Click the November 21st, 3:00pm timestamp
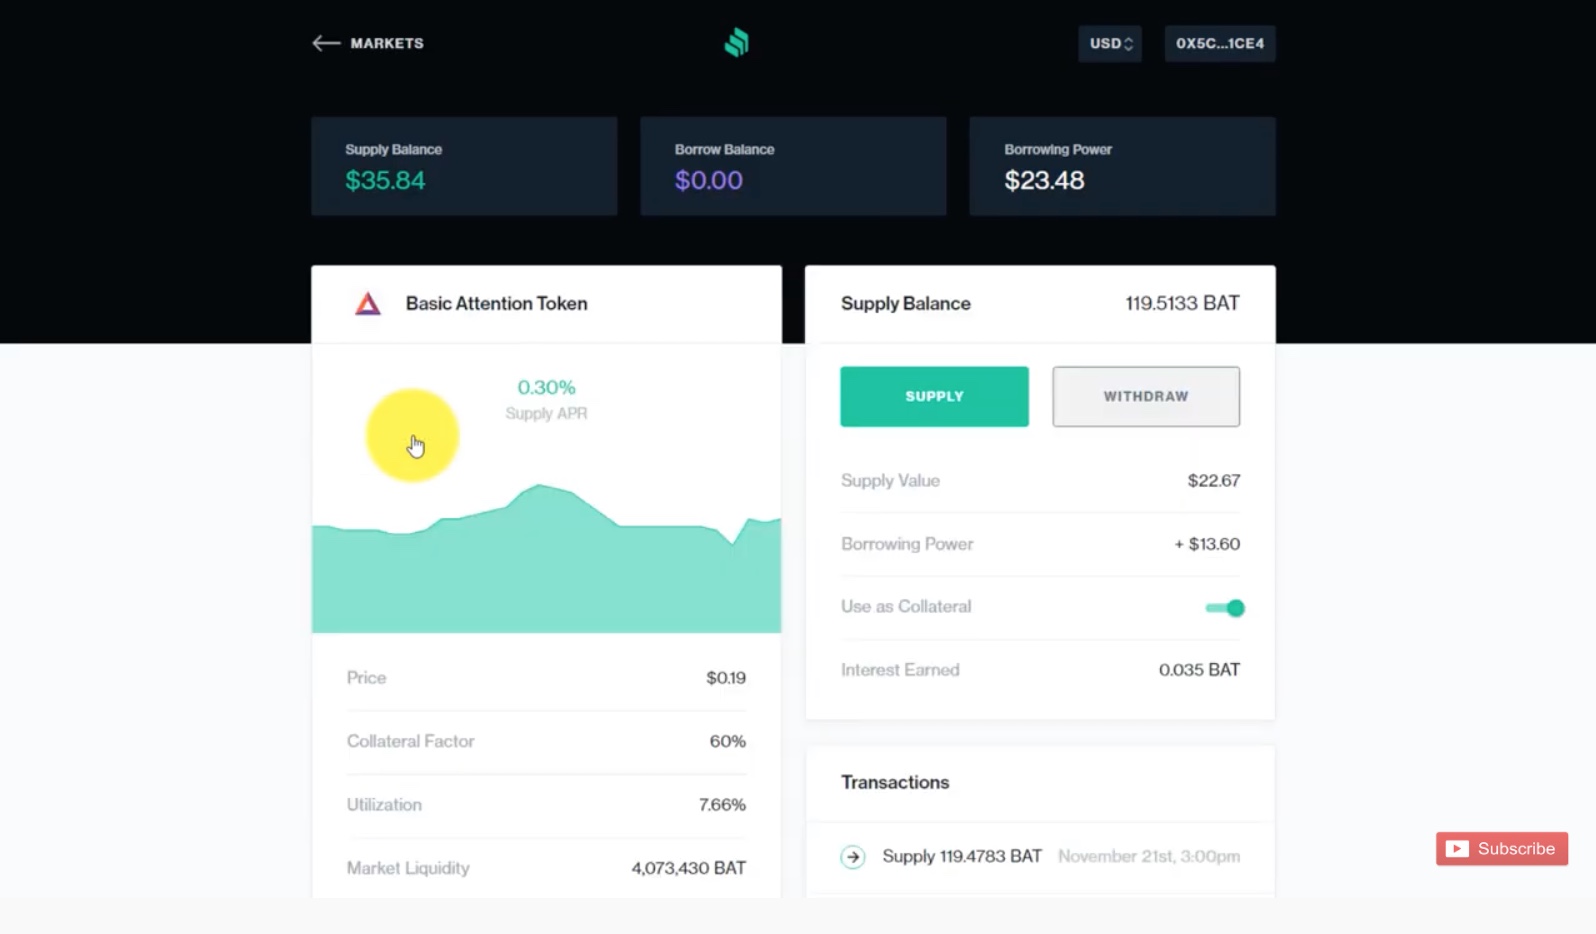Image resolution: width=1596 pixels, height=934 pixels. pyautogui.click(x=1149, y=856)
